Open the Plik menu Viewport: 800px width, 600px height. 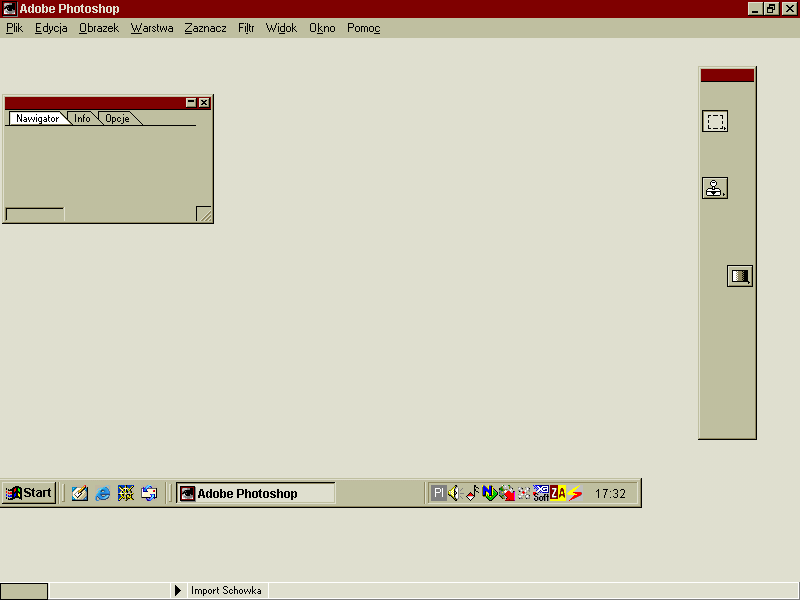tap(14, 28)
